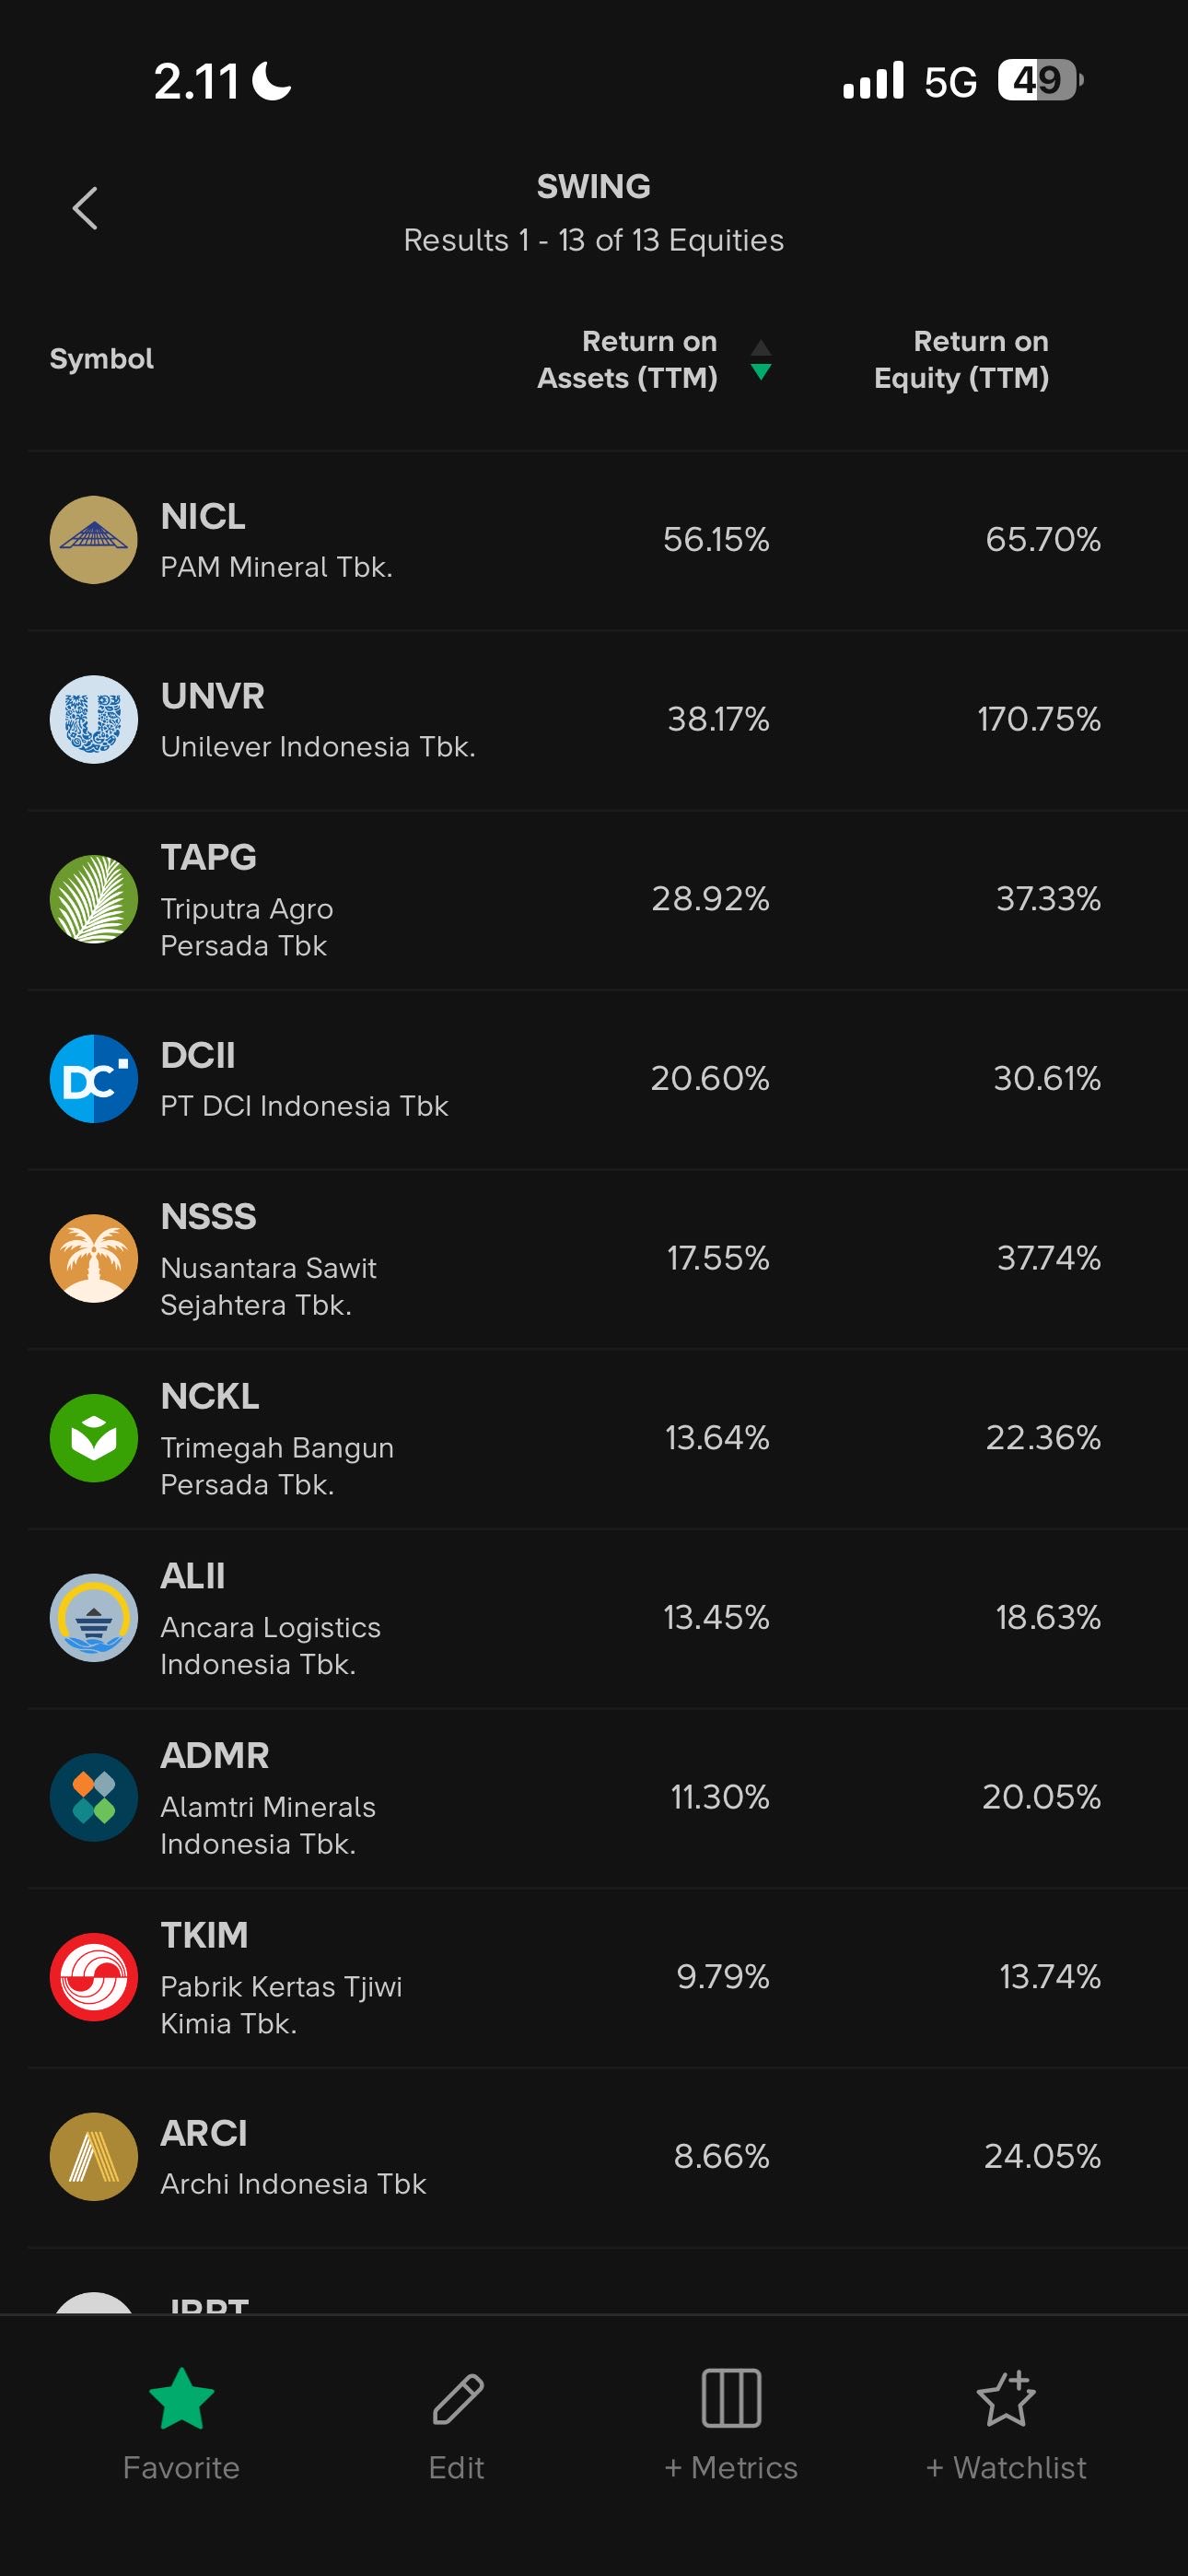Select the TAPG palm leaf logo
This screenshot has width=1188, height=2576.
coord(94,899)
